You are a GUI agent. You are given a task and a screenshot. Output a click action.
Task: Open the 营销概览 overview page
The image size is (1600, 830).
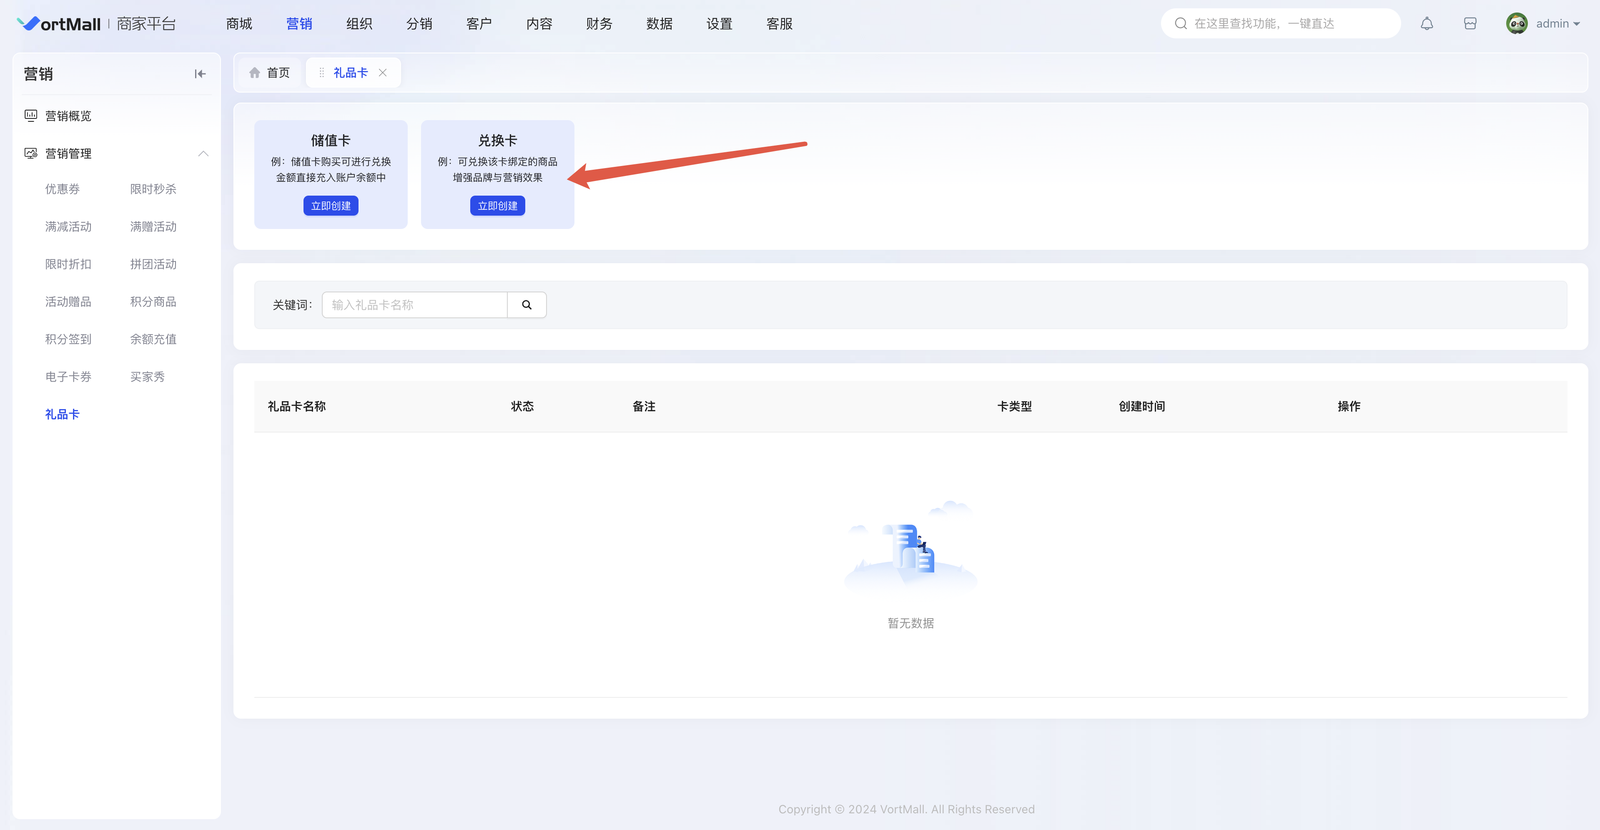[68, 116]
